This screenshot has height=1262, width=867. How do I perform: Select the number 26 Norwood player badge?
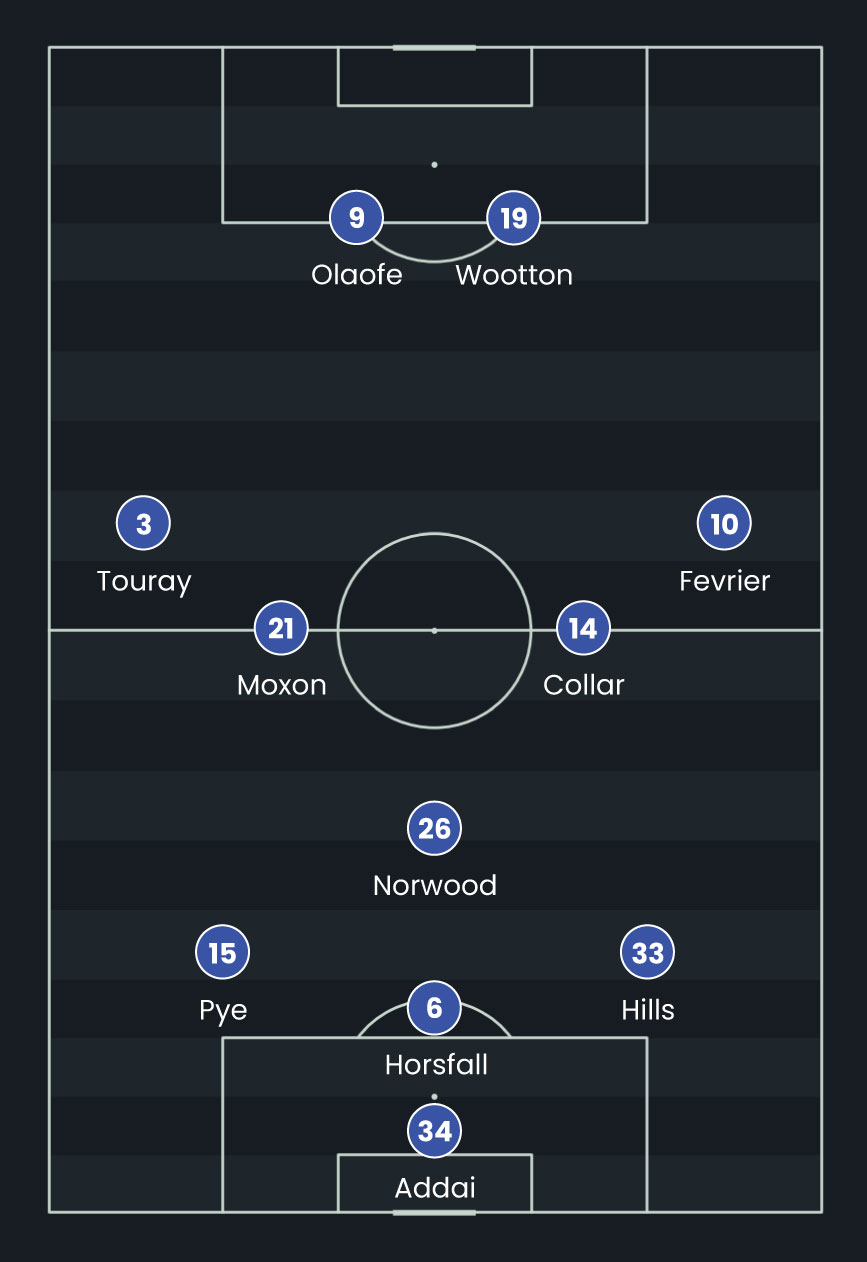[434, 828]
